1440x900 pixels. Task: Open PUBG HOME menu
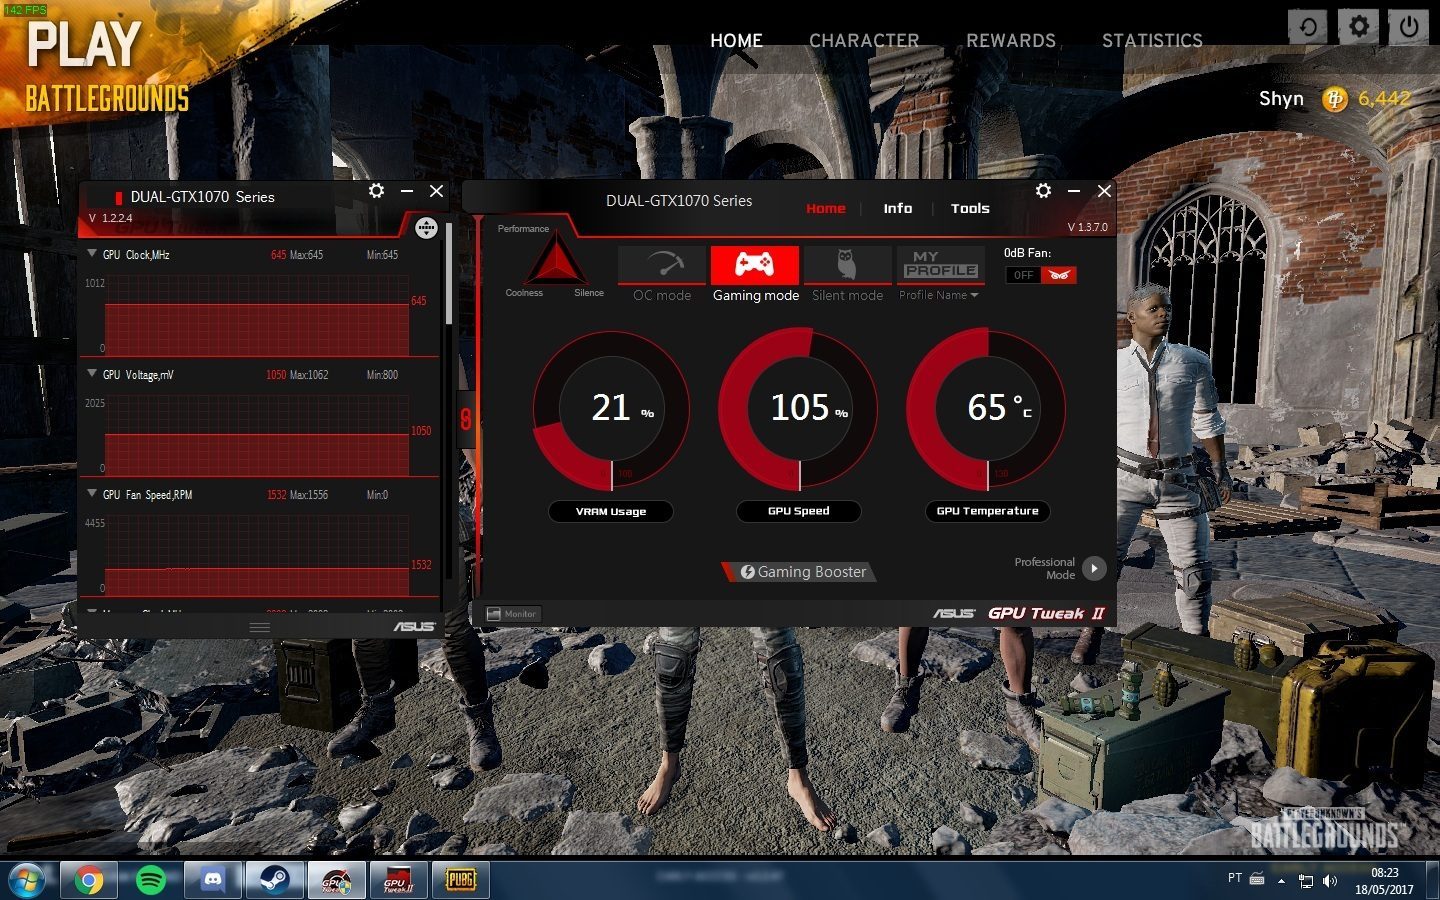736,40
